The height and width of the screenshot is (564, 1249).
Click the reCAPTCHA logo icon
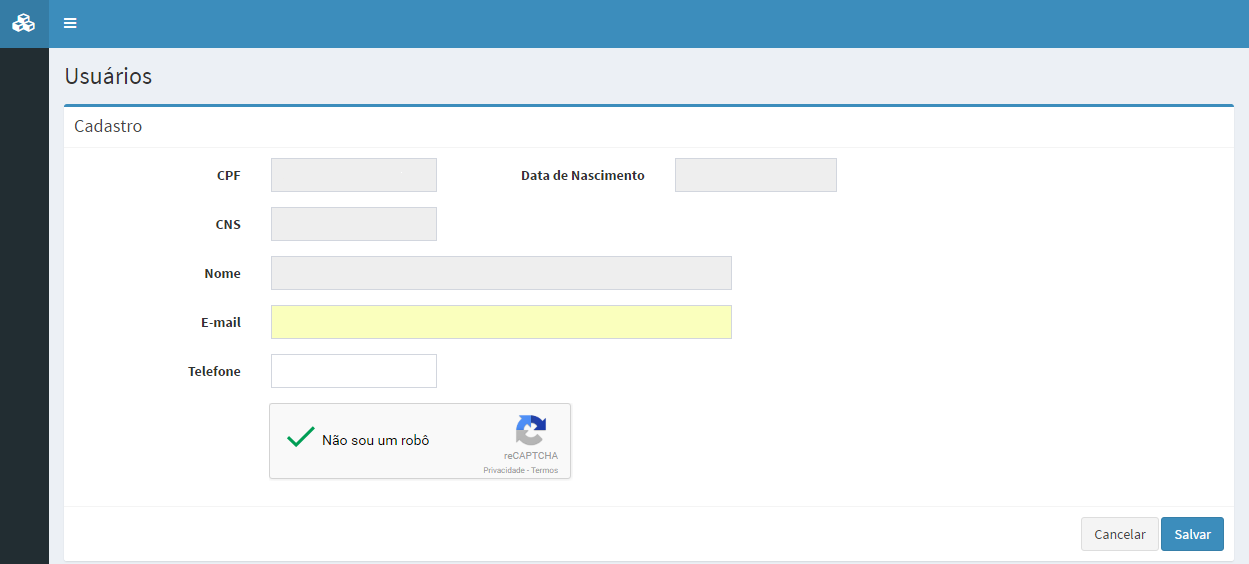click(x=531, y=431)
